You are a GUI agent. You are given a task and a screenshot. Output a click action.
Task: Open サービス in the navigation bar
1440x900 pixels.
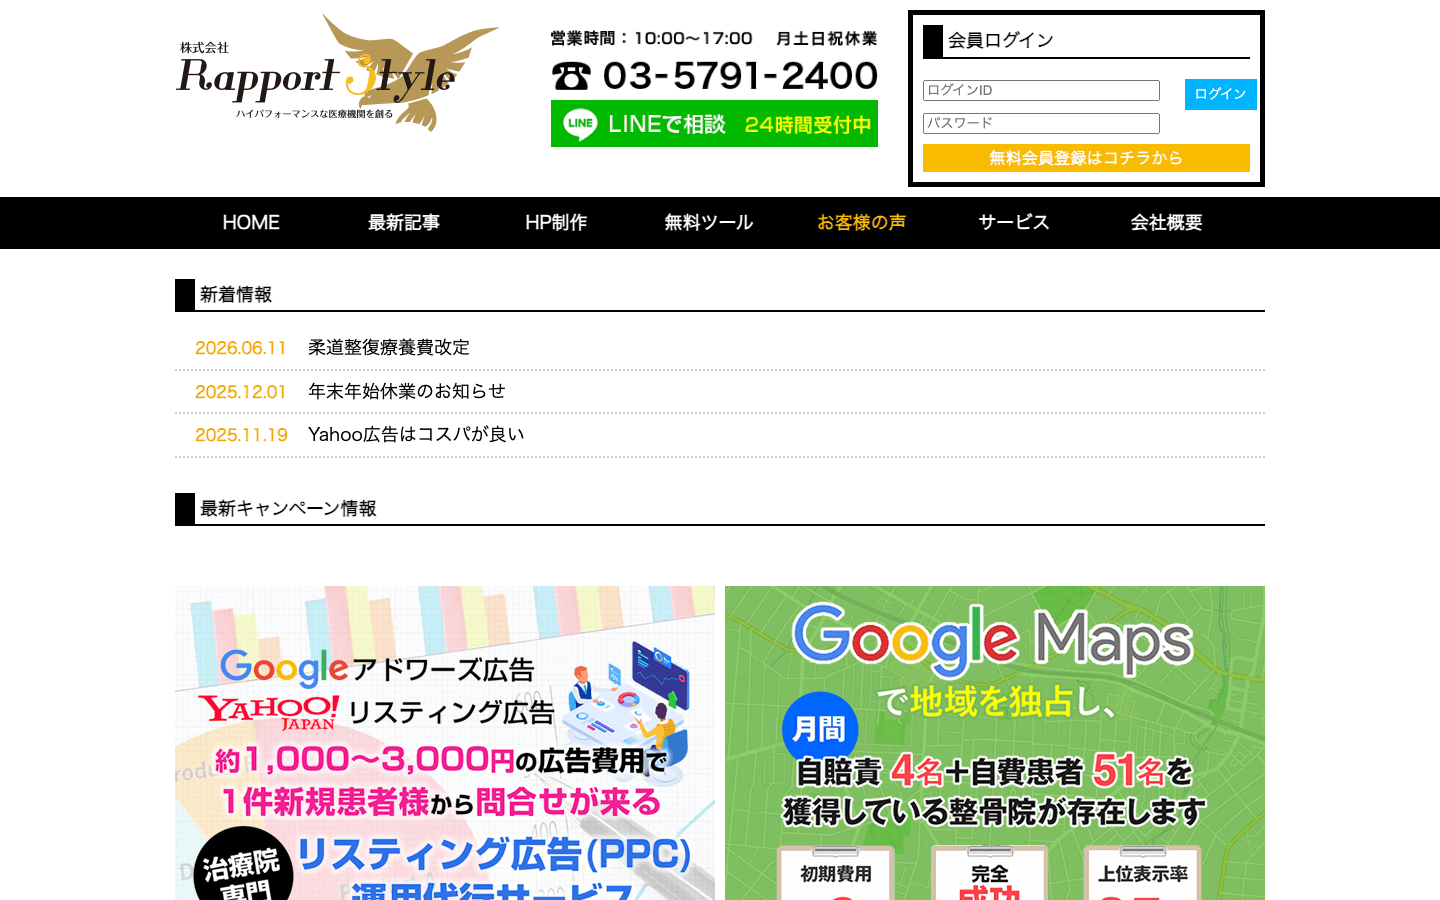click(x=1014, y=223)
